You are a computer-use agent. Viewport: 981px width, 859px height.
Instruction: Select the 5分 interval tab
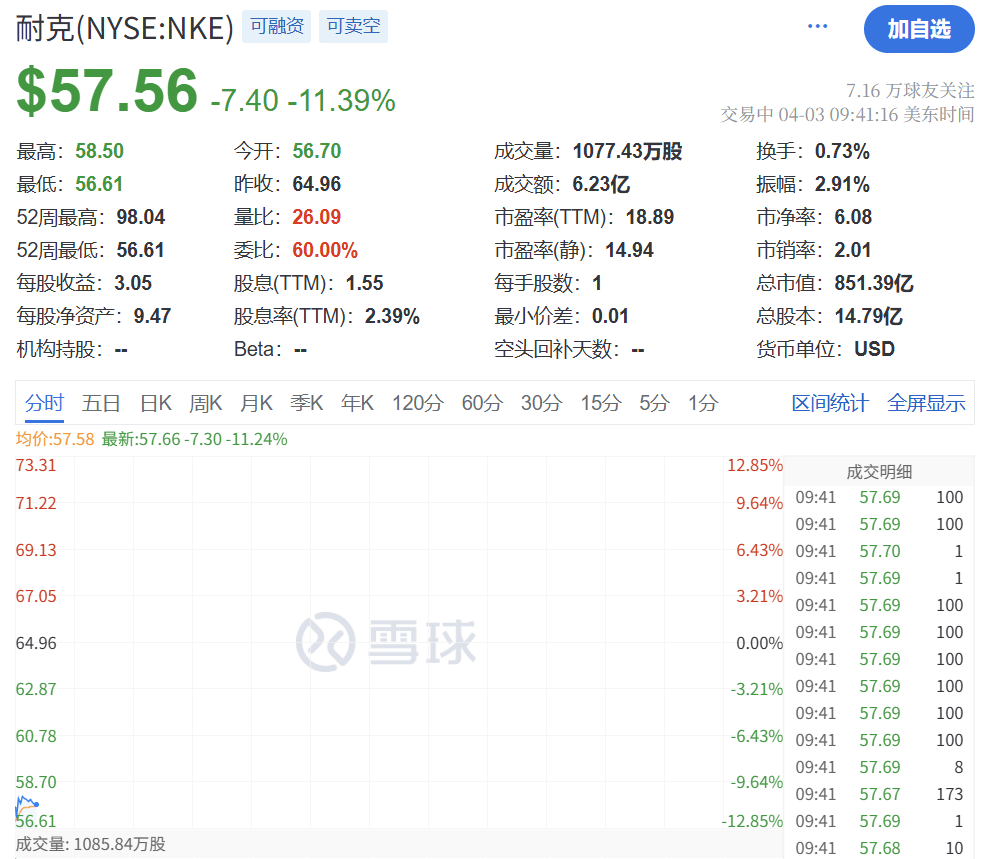[653, 402]
